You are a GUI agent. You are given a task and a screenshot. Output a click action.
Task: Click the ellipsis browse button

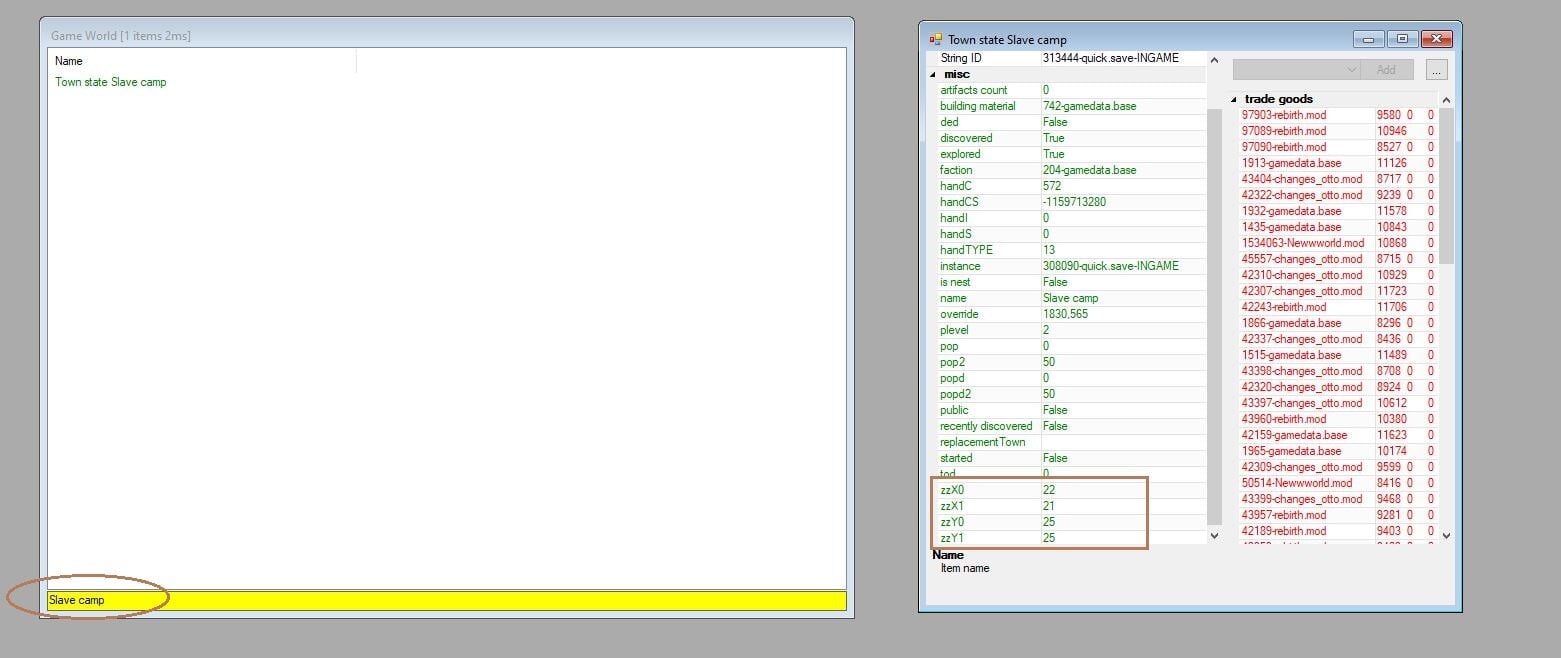coord(1436,70)
